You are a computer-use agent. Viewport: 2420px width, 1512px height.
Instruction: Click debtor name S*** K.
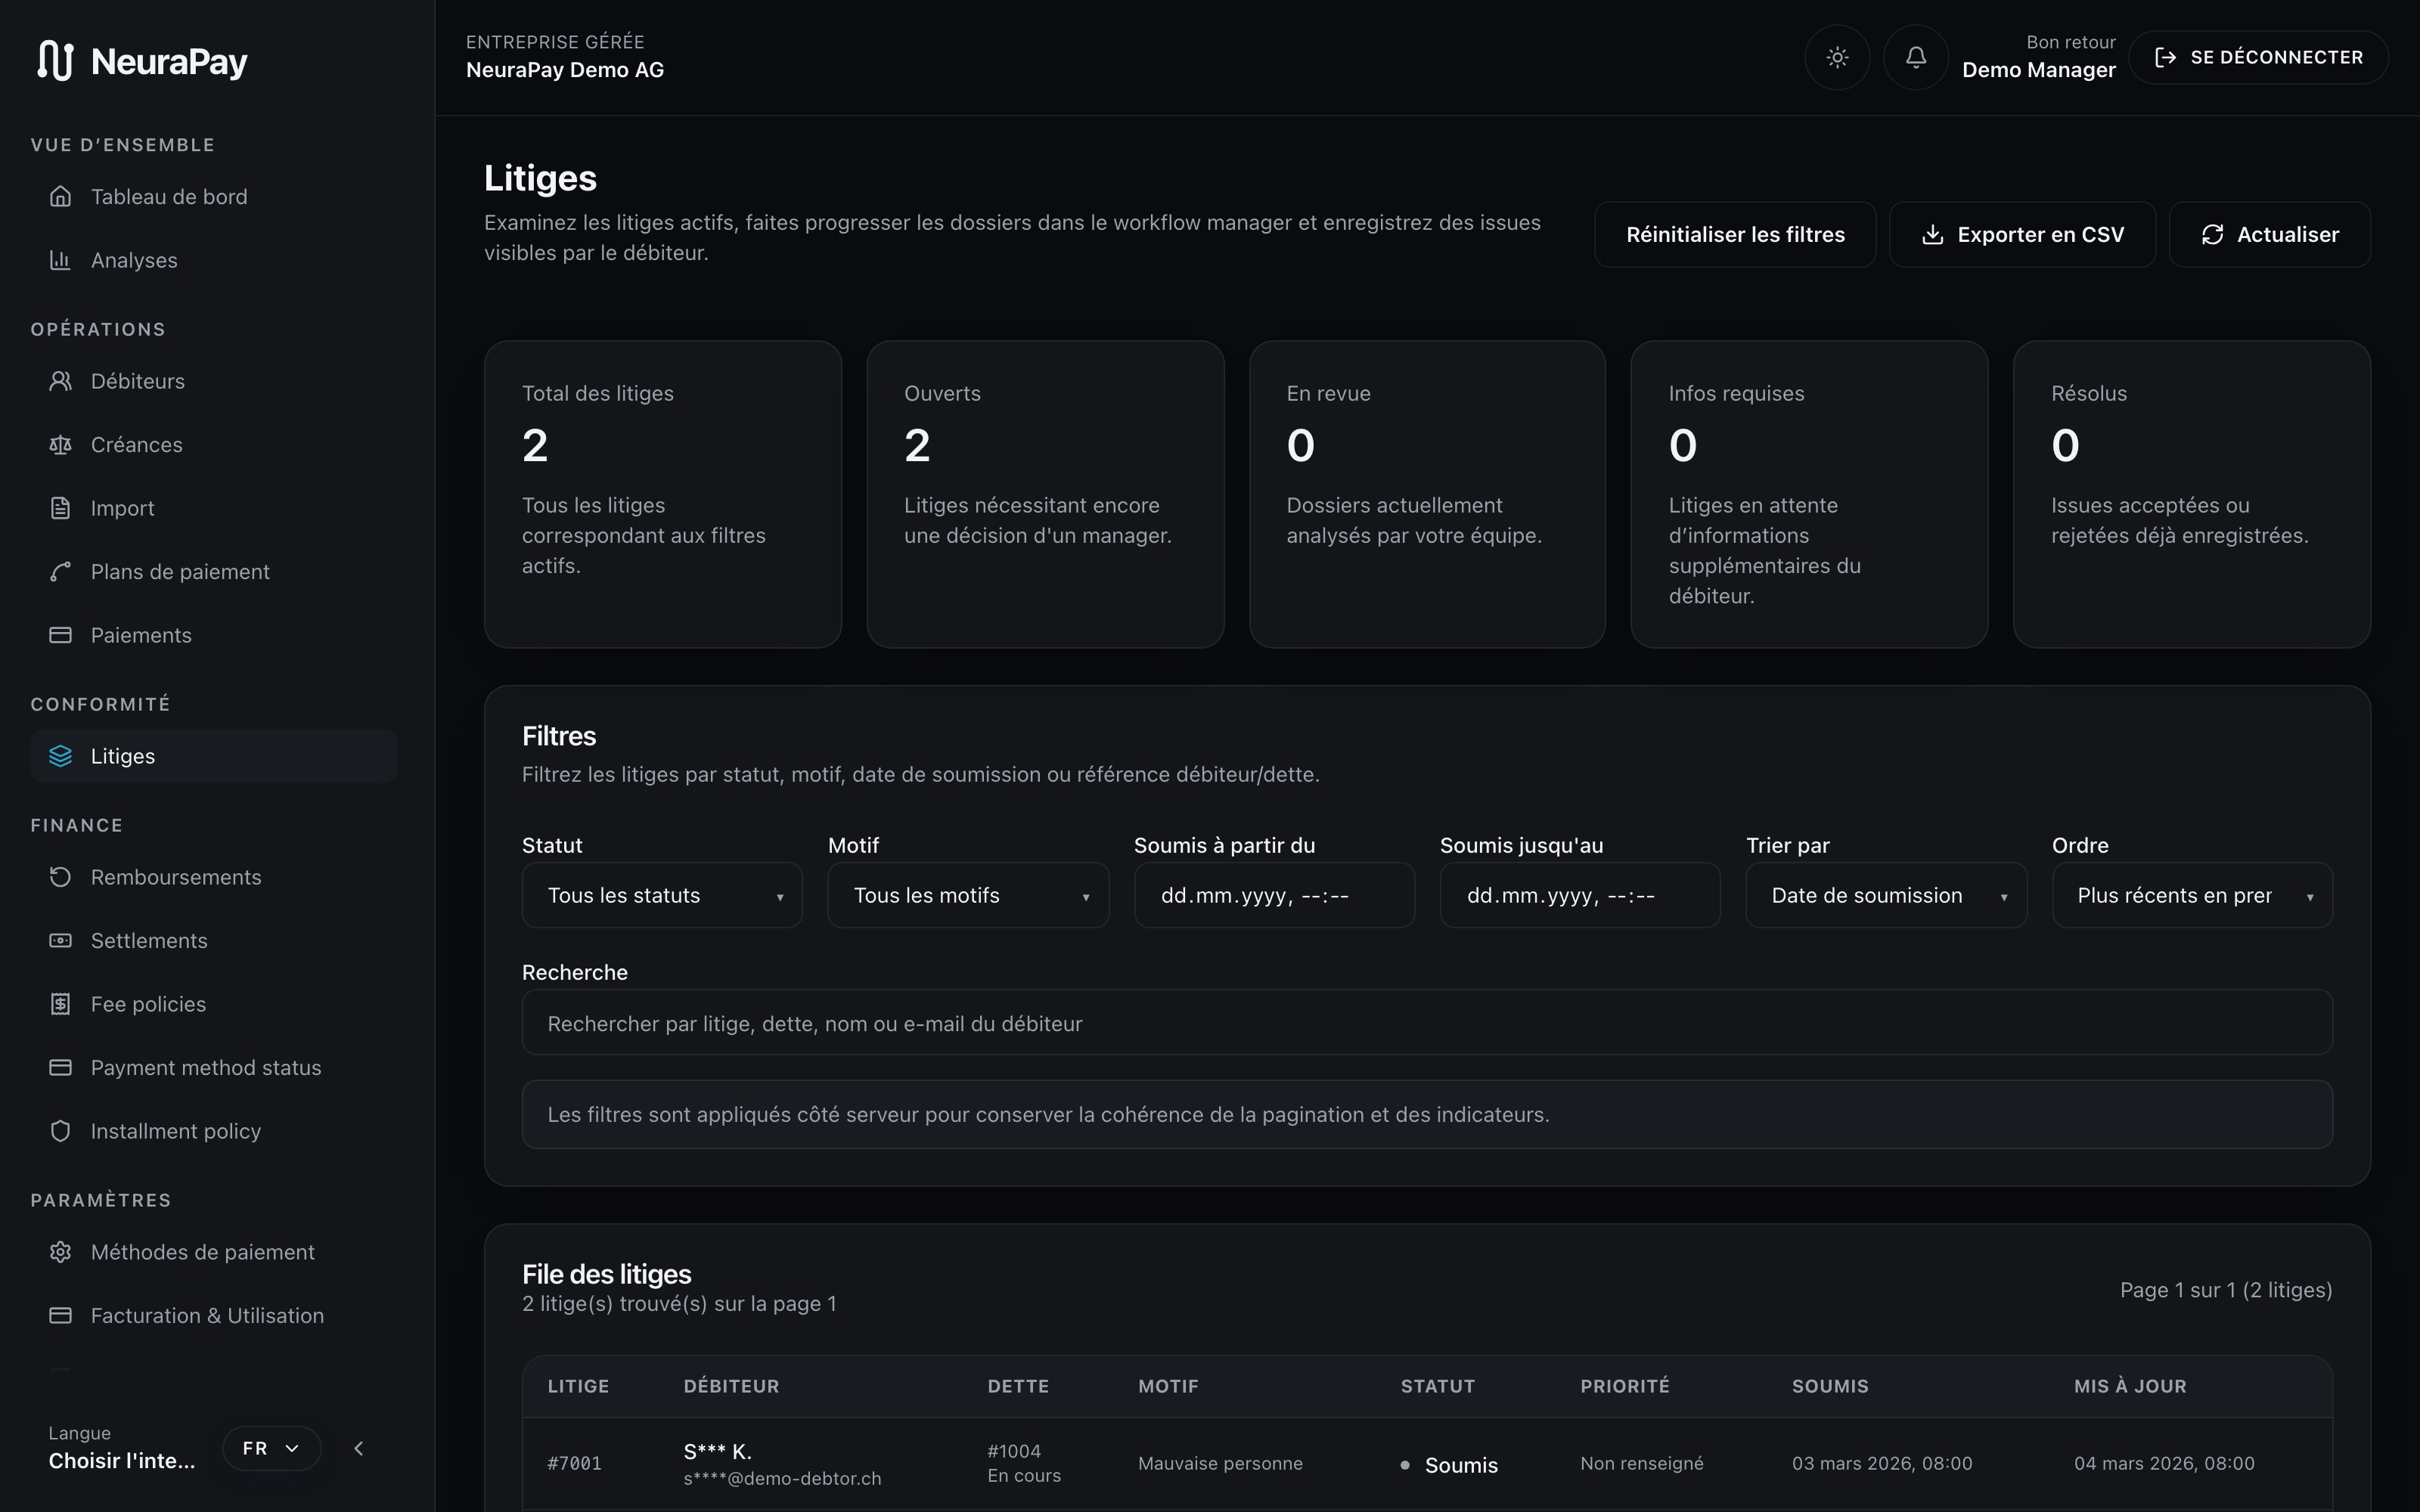tap(717, 1451)
